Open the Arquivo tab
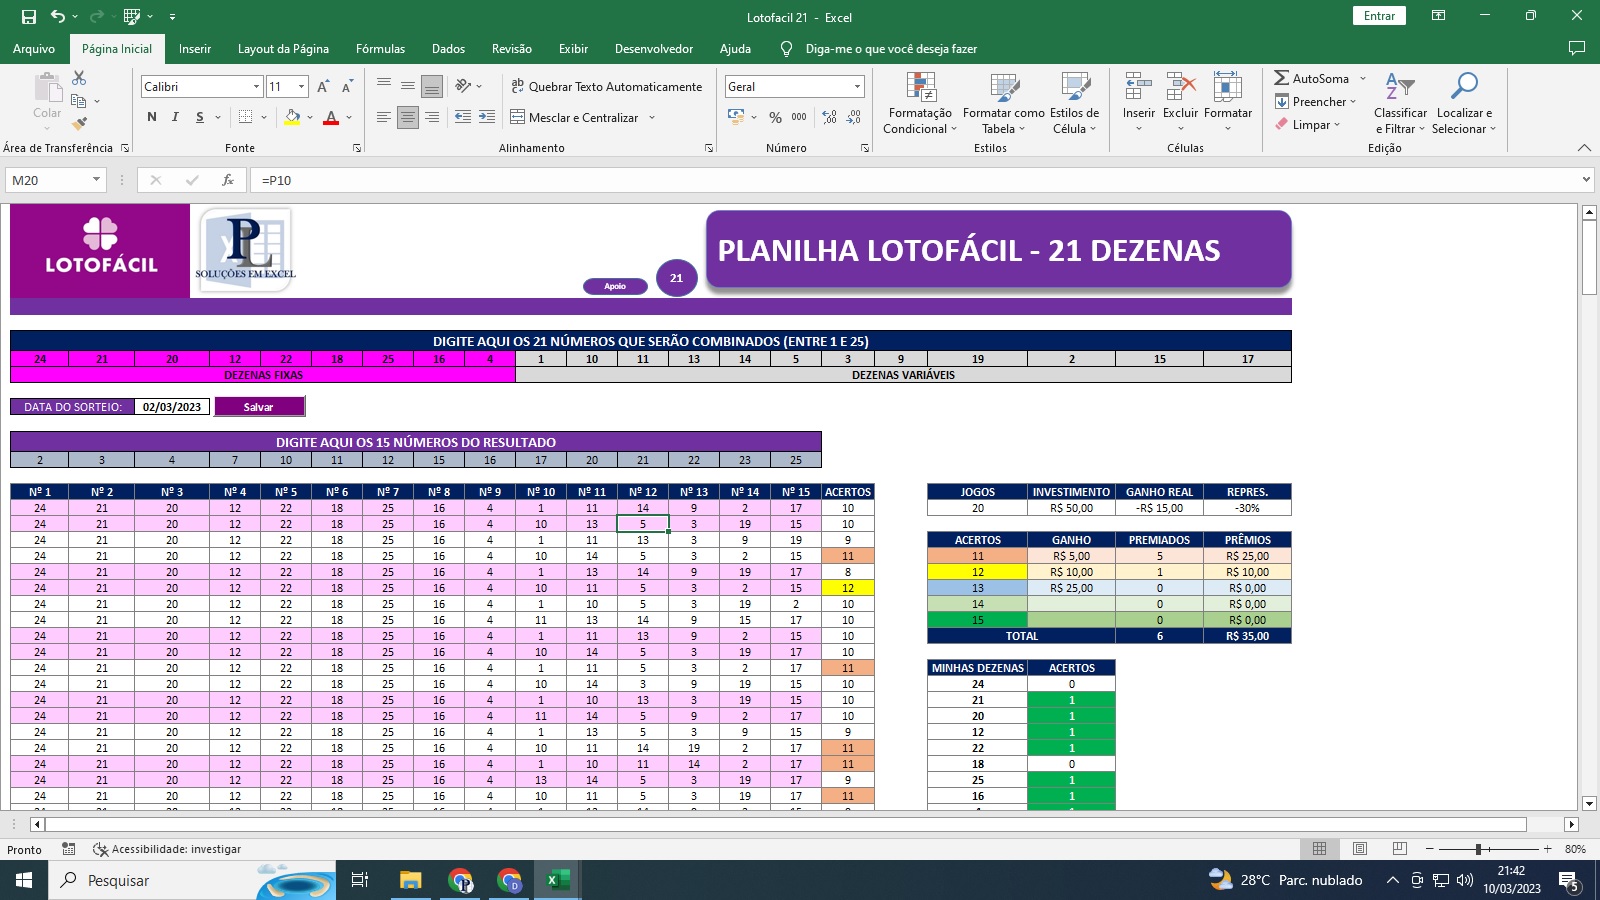1600x900 pixels. pos(34,48)
